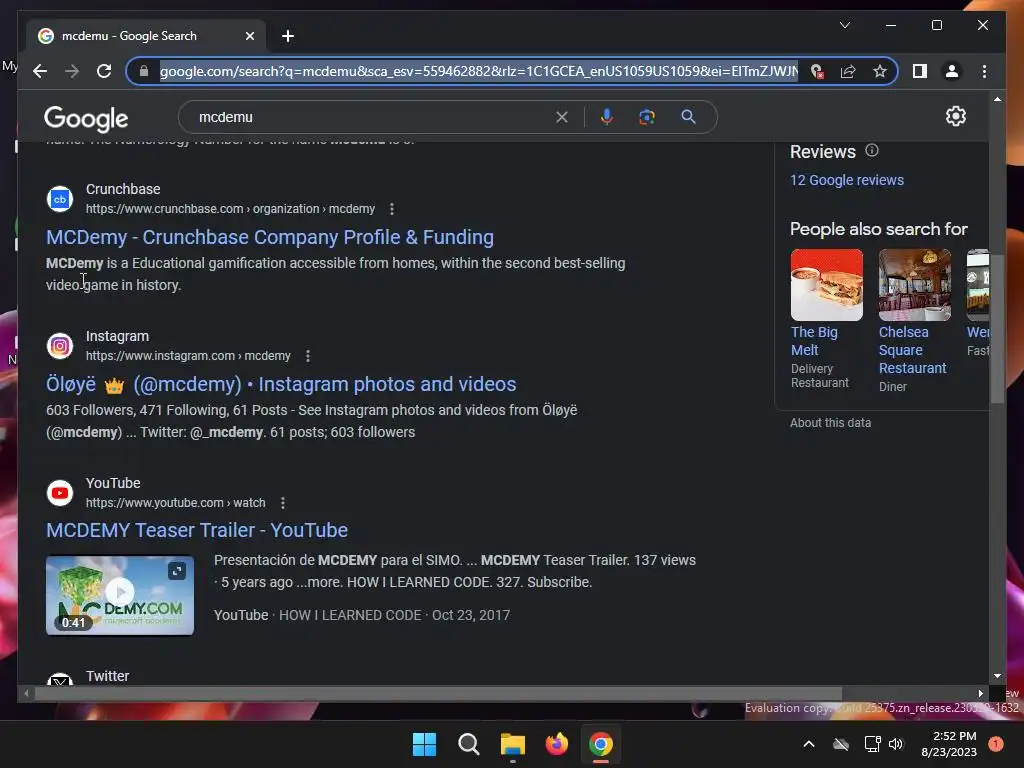
Task: Open a new browser tab
Action: click(288, 36)
